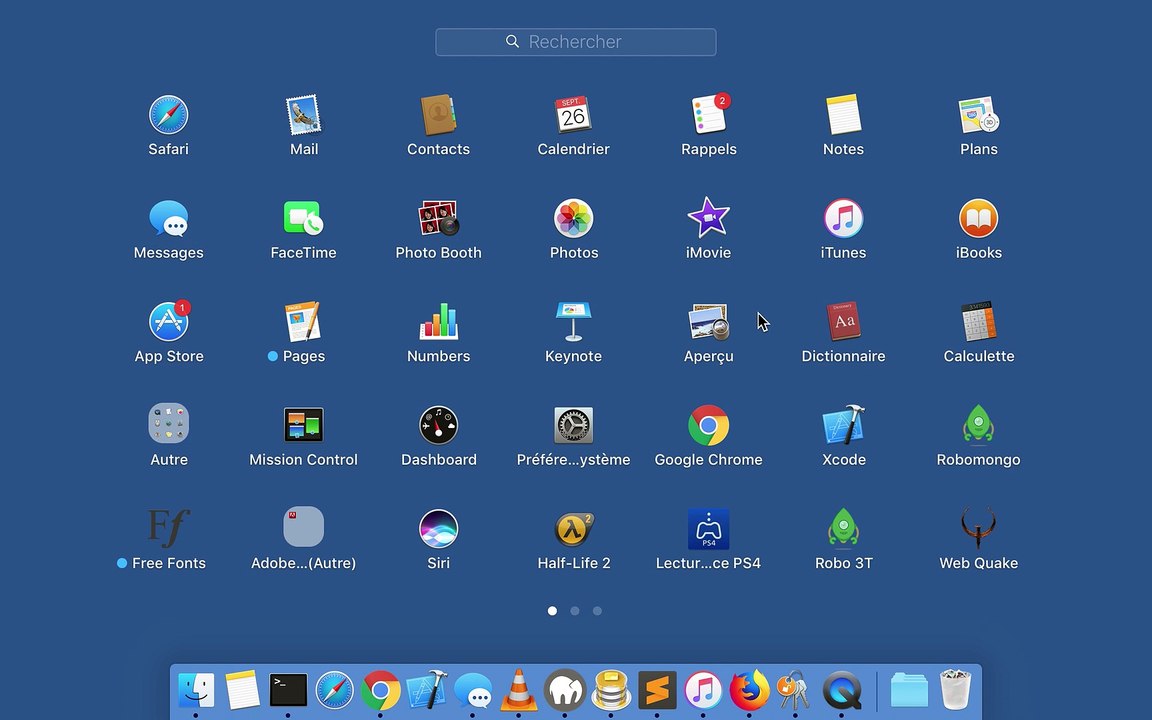
Task: Open Terminal from the Dock
Action: (288, 690)
